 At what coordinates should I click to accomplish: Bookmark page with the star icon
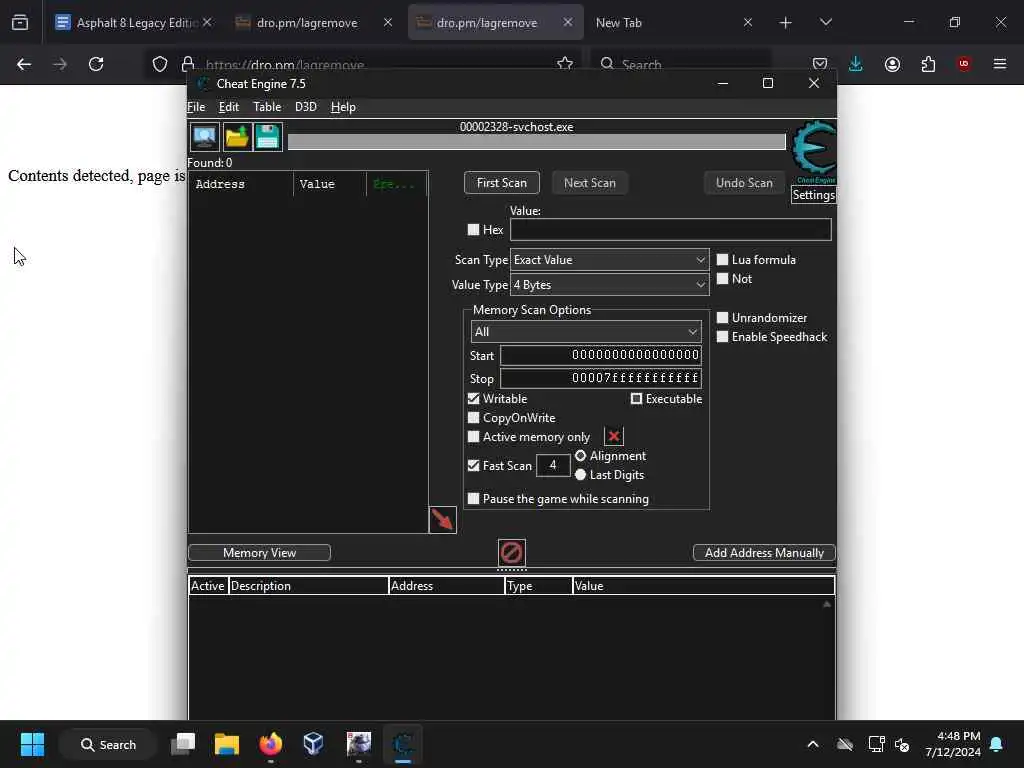pos(565,64)
